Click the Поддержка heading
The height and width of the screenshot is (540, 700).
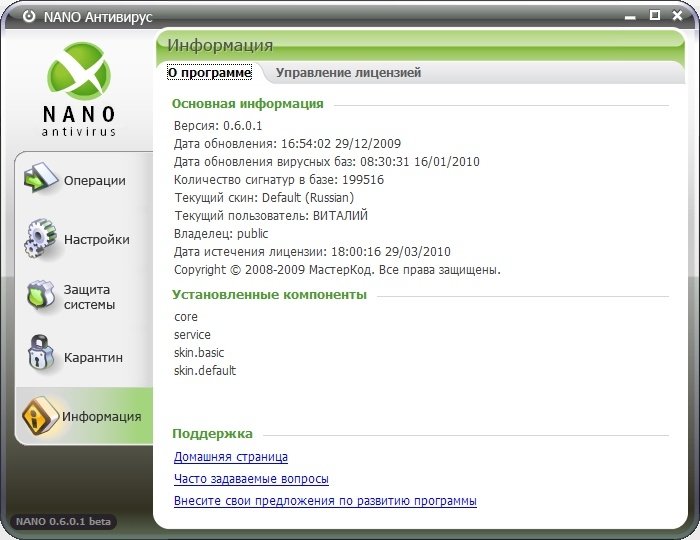(212, 433)
